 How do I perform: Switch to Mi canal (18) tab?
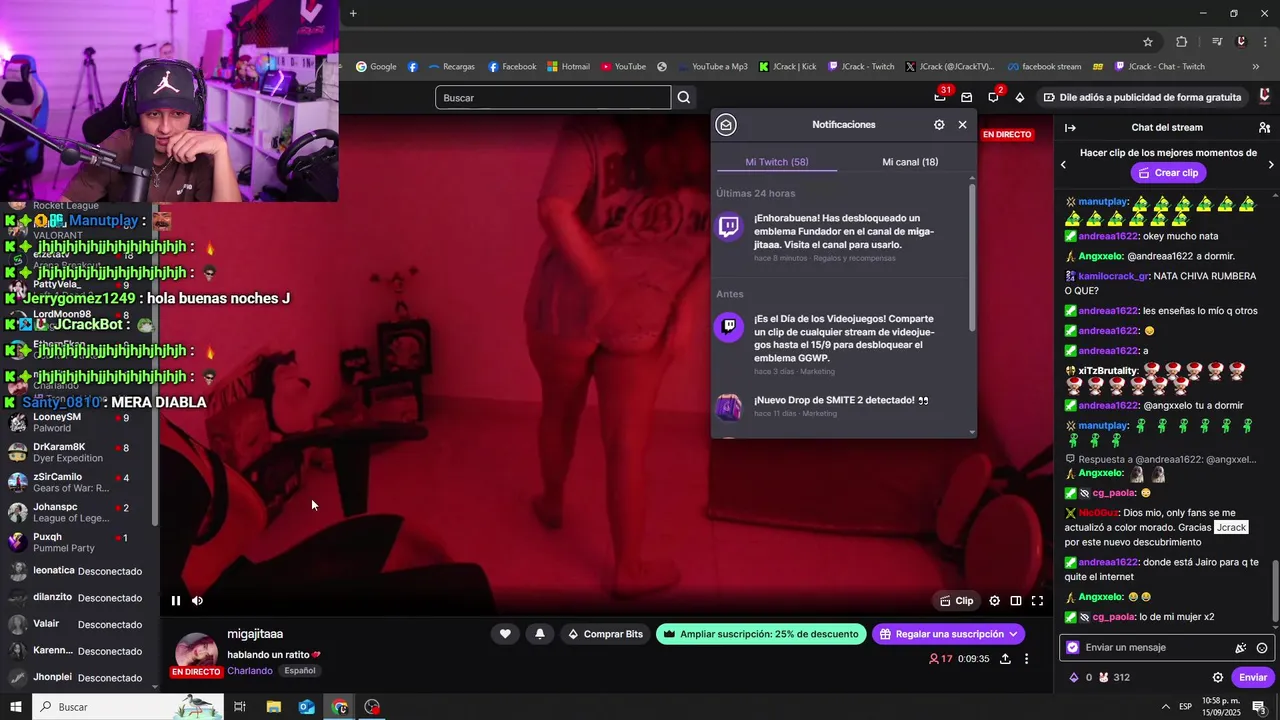tap(910, 162)
